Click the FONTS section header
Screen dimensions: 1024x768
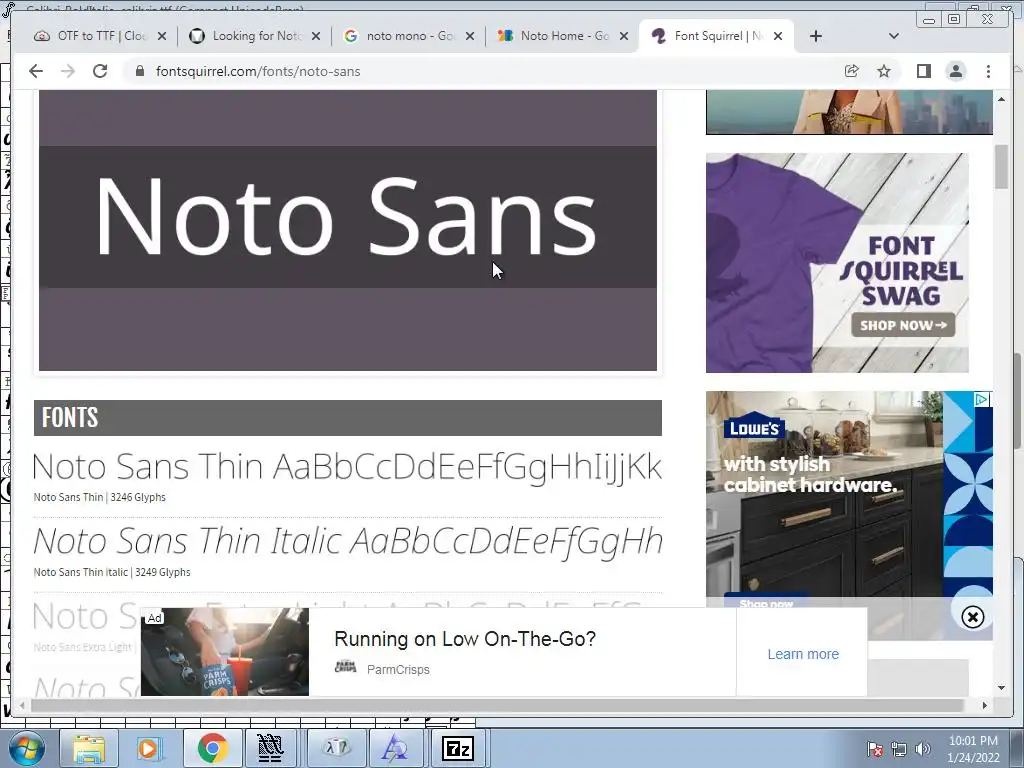(x=347, y=418)
